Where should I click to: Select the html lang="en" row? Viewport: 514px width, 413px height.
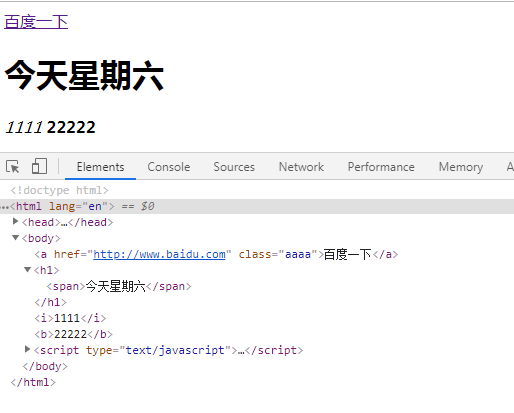coord(257,206)
